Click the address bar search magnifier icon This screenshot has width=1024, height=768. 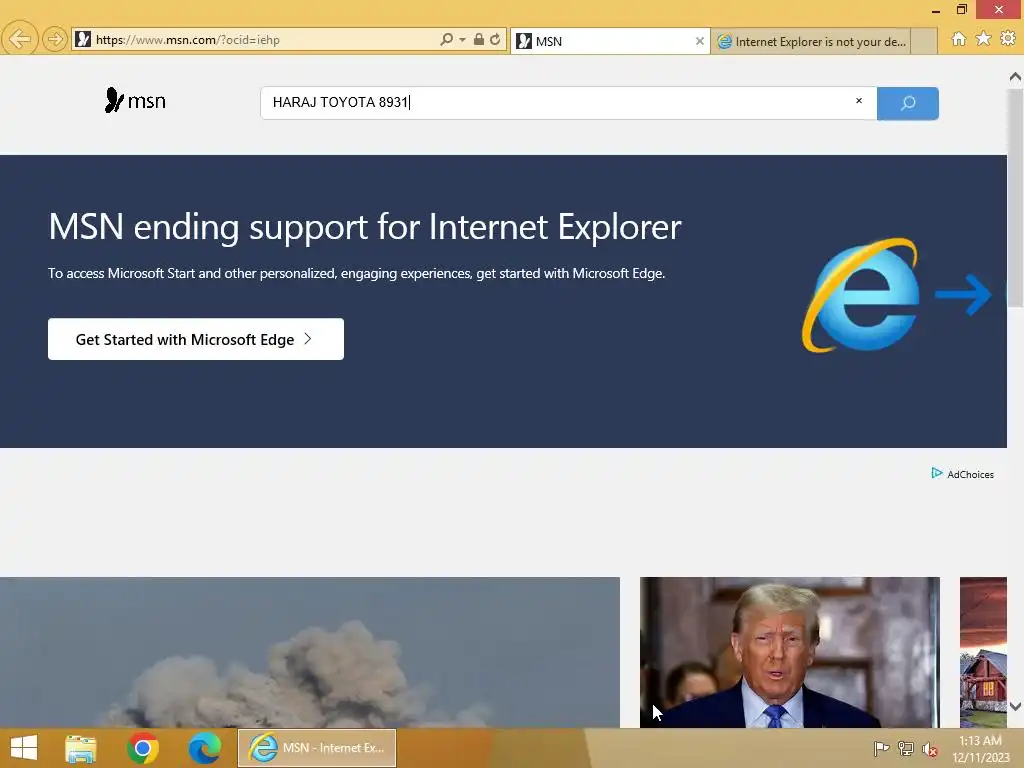click(x=447, y=39)
